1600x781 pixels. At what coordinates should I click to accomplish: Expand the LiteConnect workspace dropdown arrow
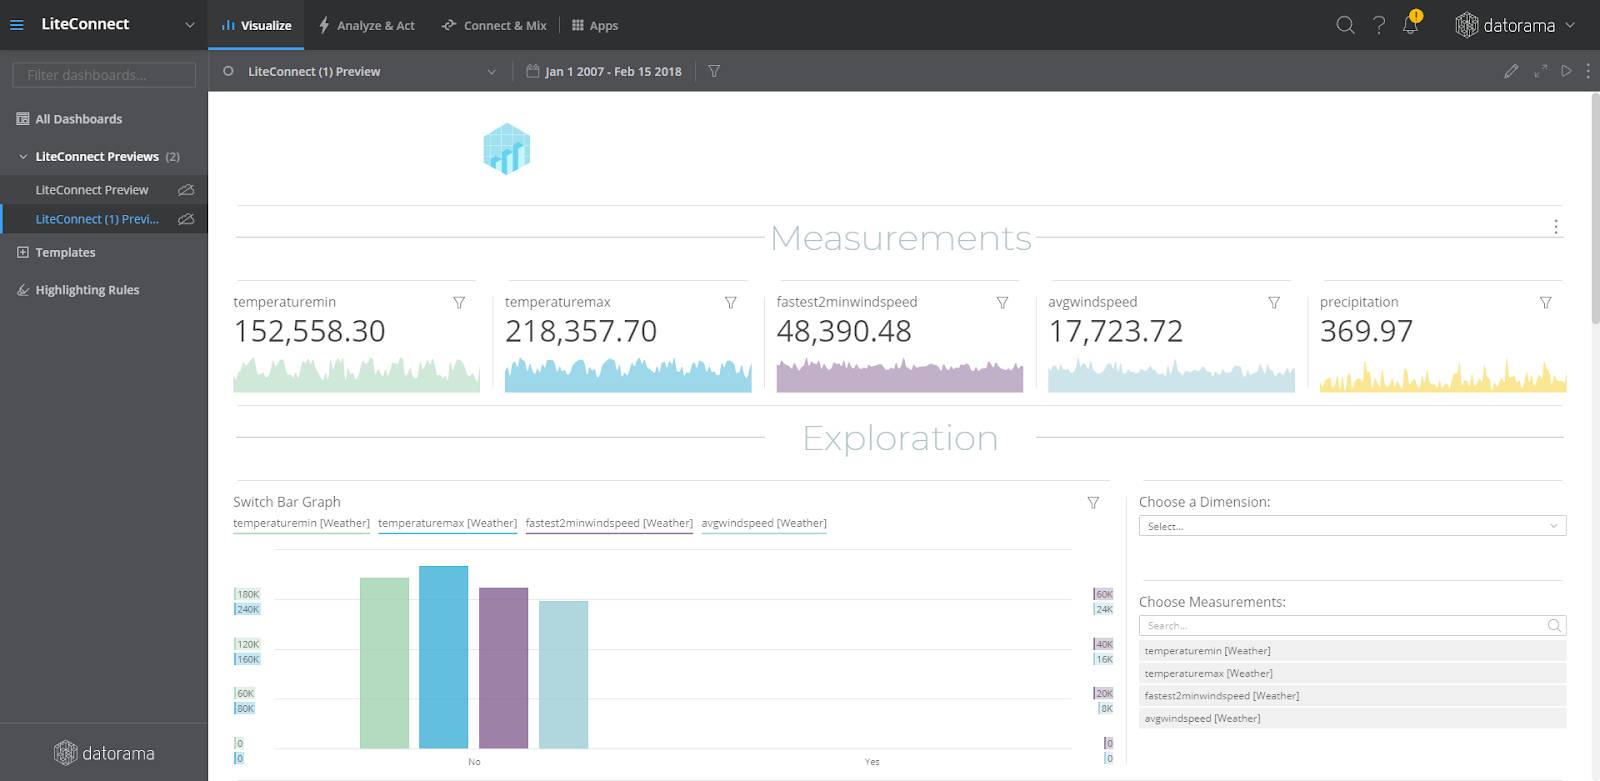tap(189, 25)
